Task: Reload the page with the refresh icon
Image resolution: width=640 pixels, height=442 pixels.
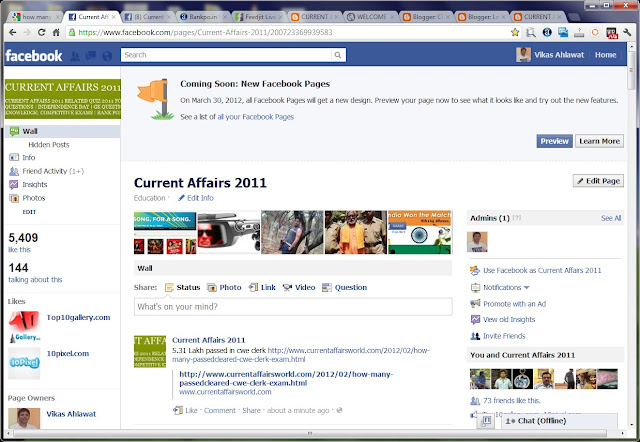Action: [x=41, y=32]
